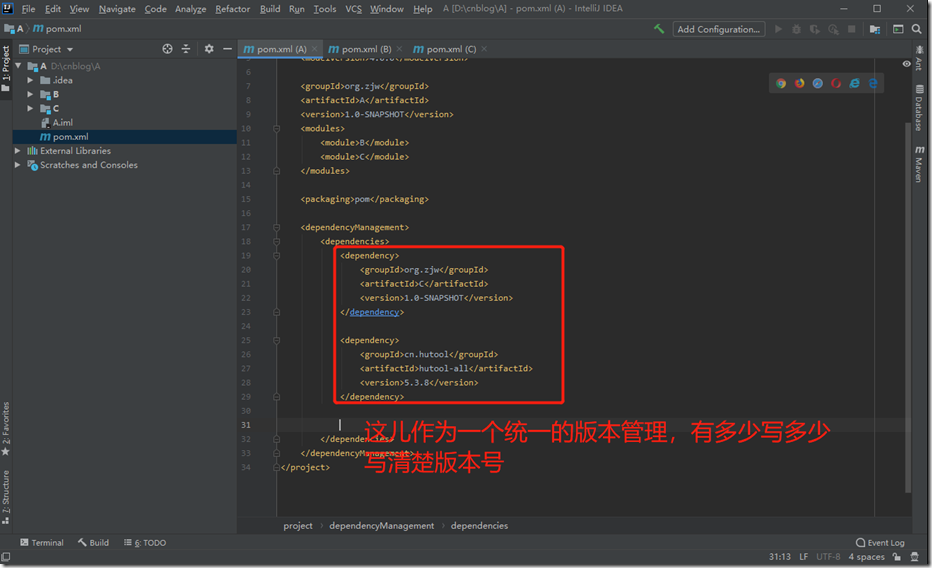Viewport: 932px width, 568px height.
Task: Toggle tool window buttons icon in status bar
Action: pyautogui.click(x=6, y=557)
